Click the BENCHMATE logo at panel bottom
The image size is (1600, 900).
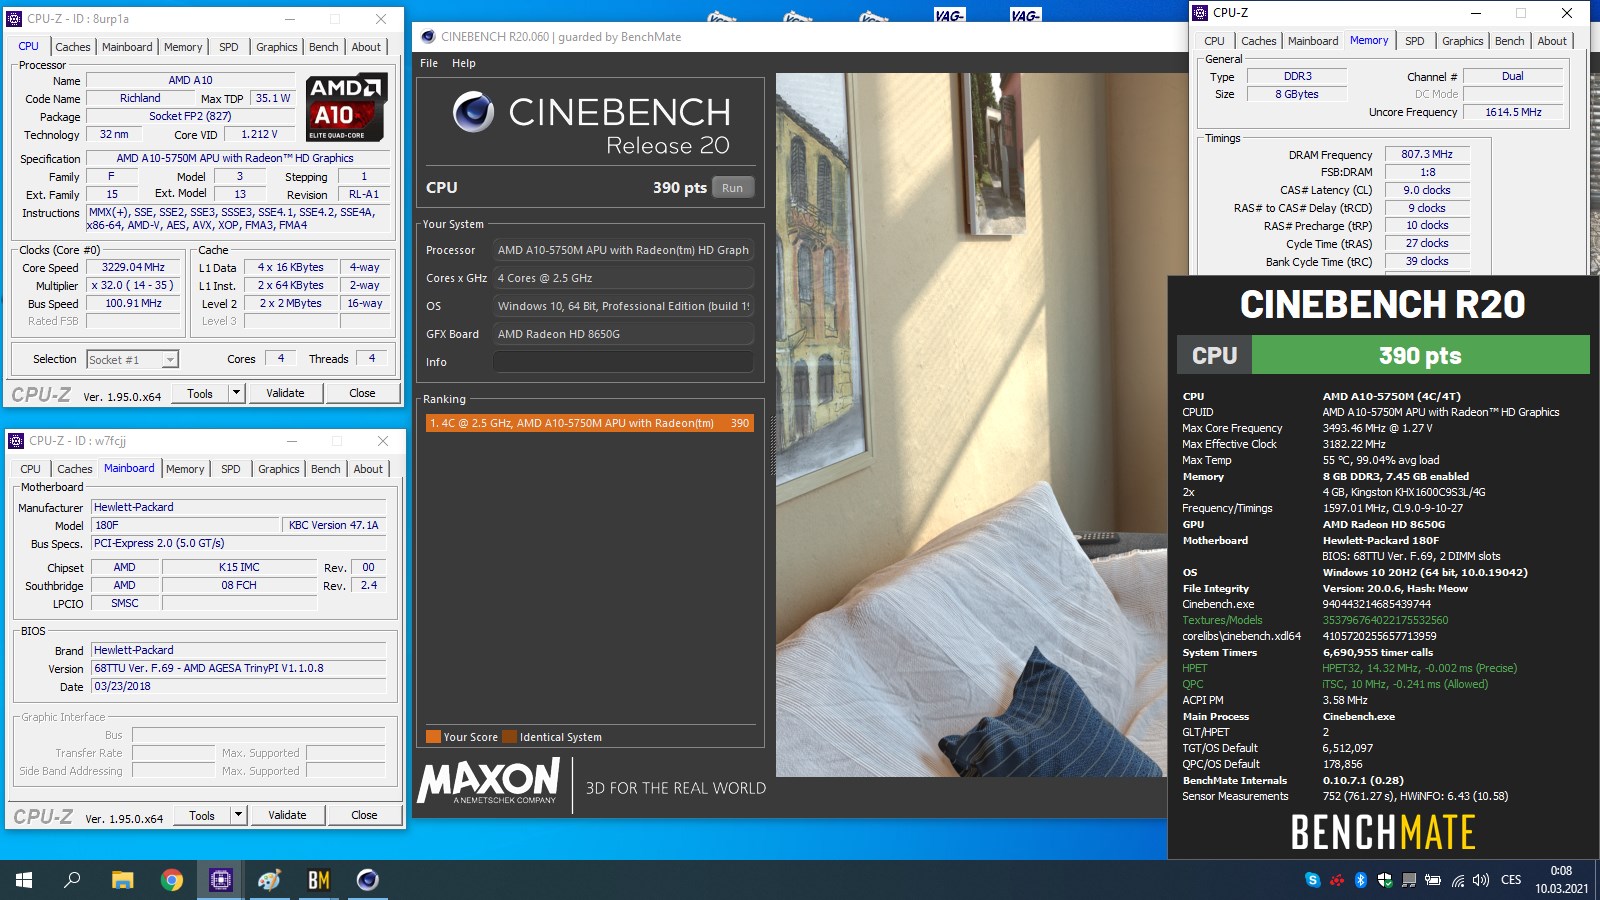(1383, 832)
